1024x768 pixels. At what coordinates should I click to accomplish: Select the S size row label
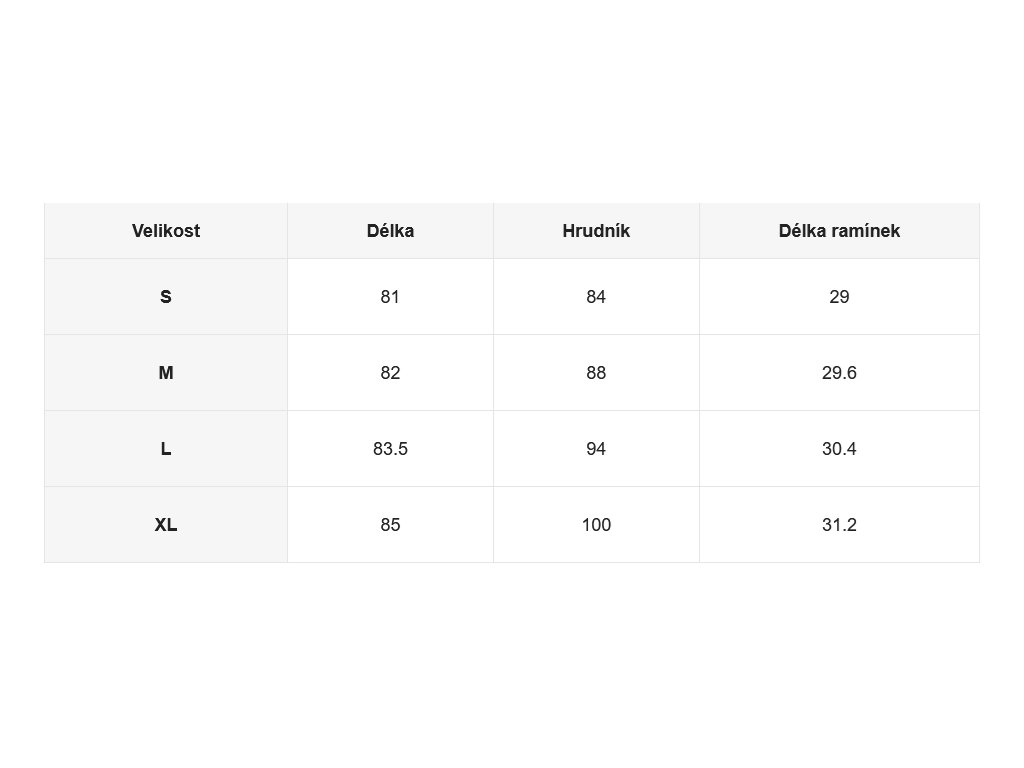pyautogui.click(x=166, y=296)
